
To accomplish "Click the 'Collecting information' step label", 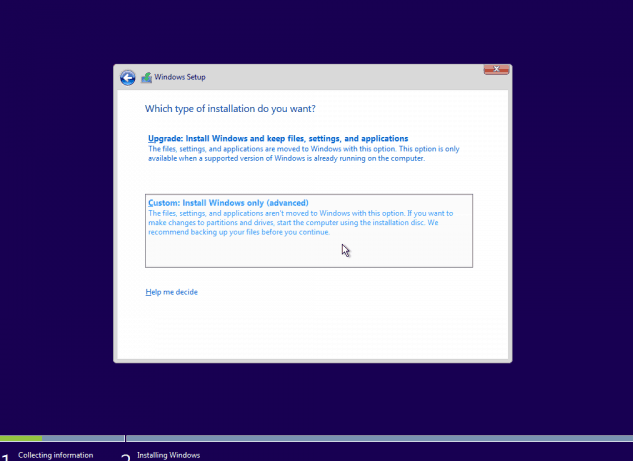I will click(x=55, y=455).
